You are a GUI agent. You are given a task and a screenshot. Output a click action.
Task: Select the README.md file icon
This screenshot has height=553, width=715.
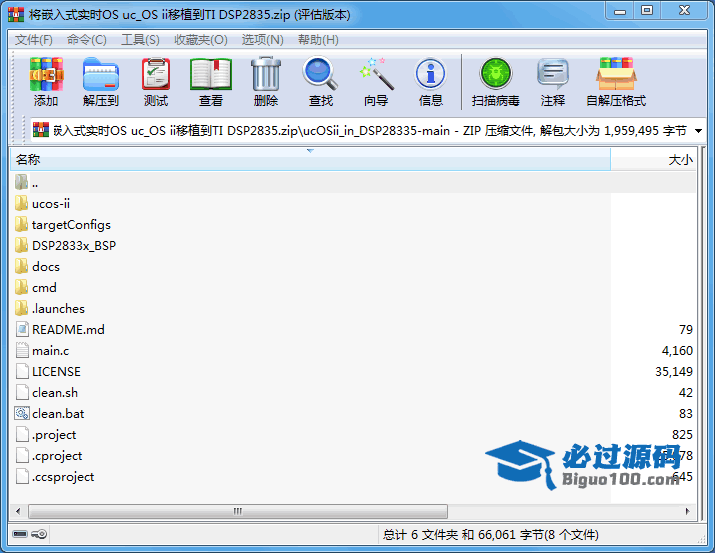point(22,329)
